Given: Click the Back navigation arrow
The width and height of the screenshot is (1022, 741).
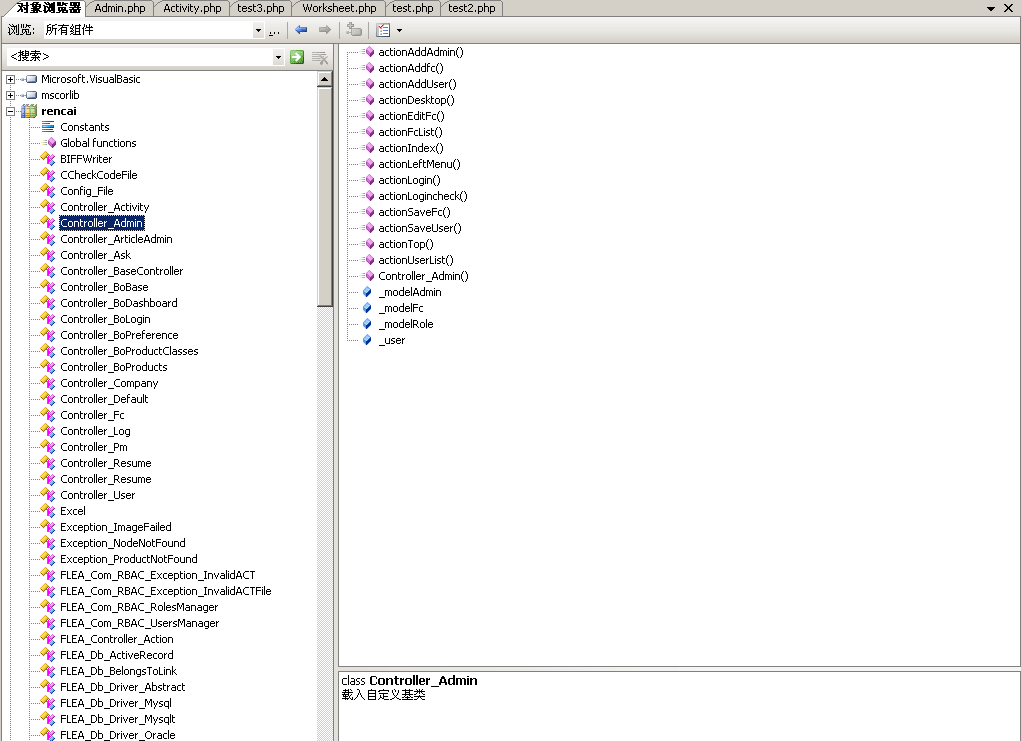Looking at the screenshot, I should (x=300, y=30).
